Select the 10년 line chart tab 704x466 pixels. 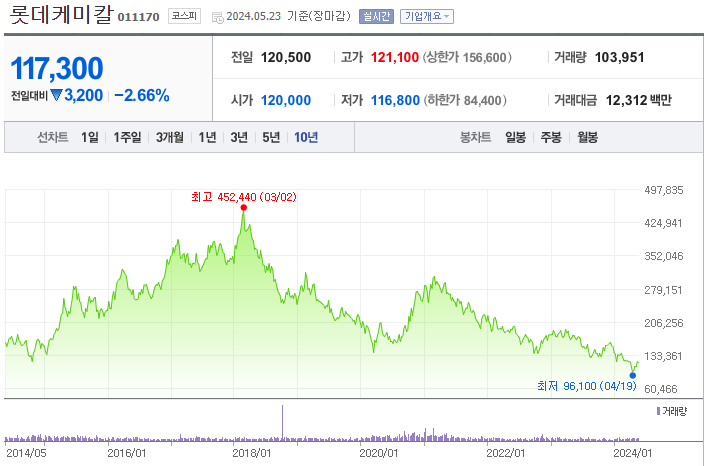point(306,137)
